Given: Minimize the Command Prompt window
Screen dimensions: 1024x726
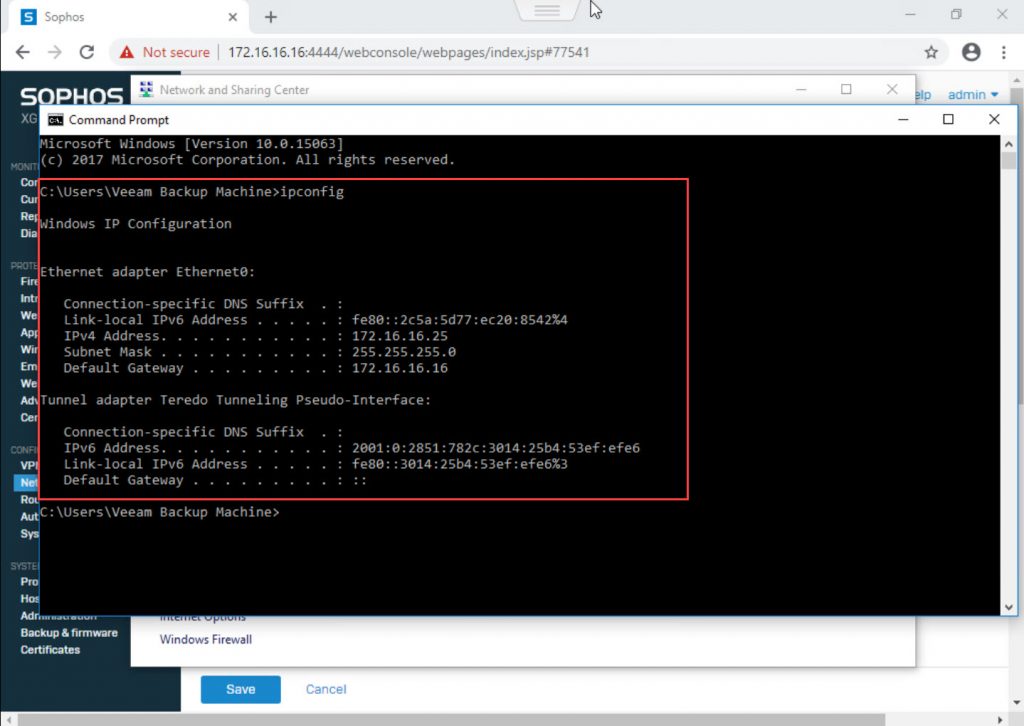Looking at the screenshot, I should (x=903, y=119).
